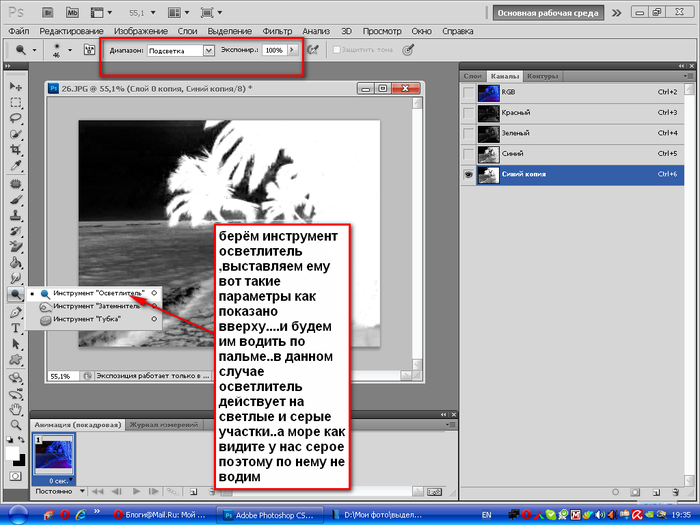Open the exposure slider popup arrow
Viewport: 700px width, 525px height.
pos(292,50)
